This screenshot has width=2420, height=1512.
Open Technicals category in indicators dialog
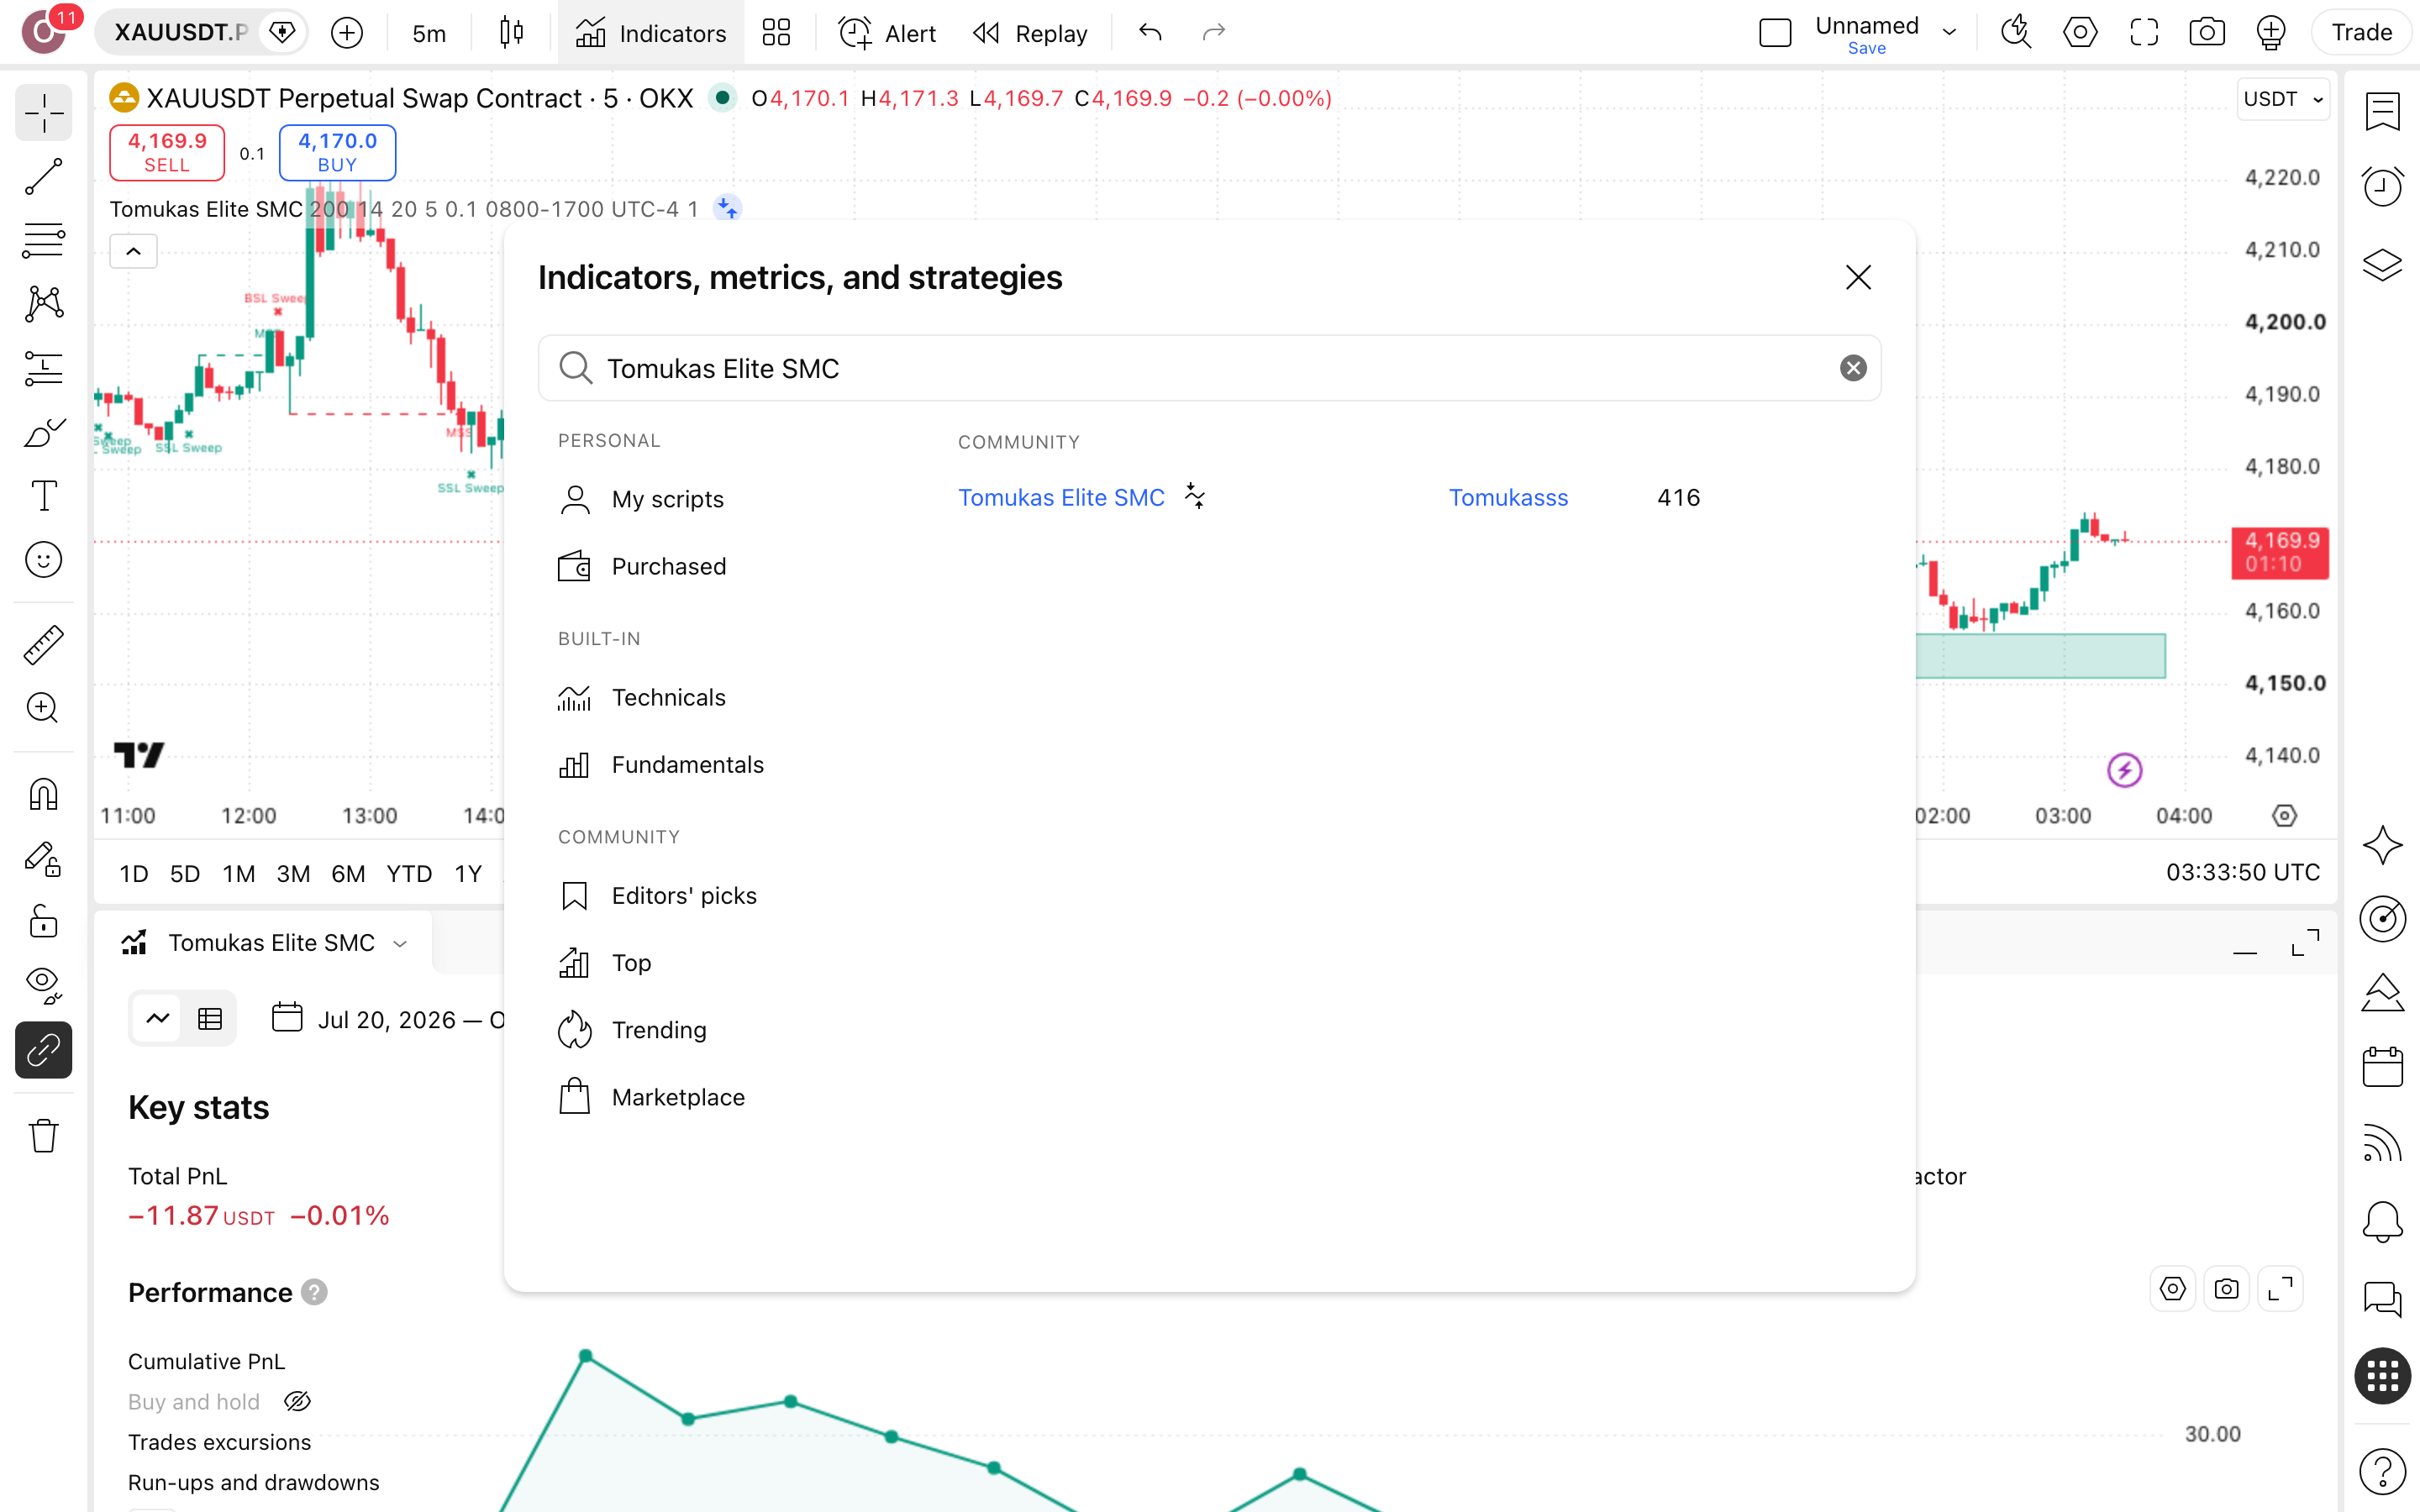(643, 697)
